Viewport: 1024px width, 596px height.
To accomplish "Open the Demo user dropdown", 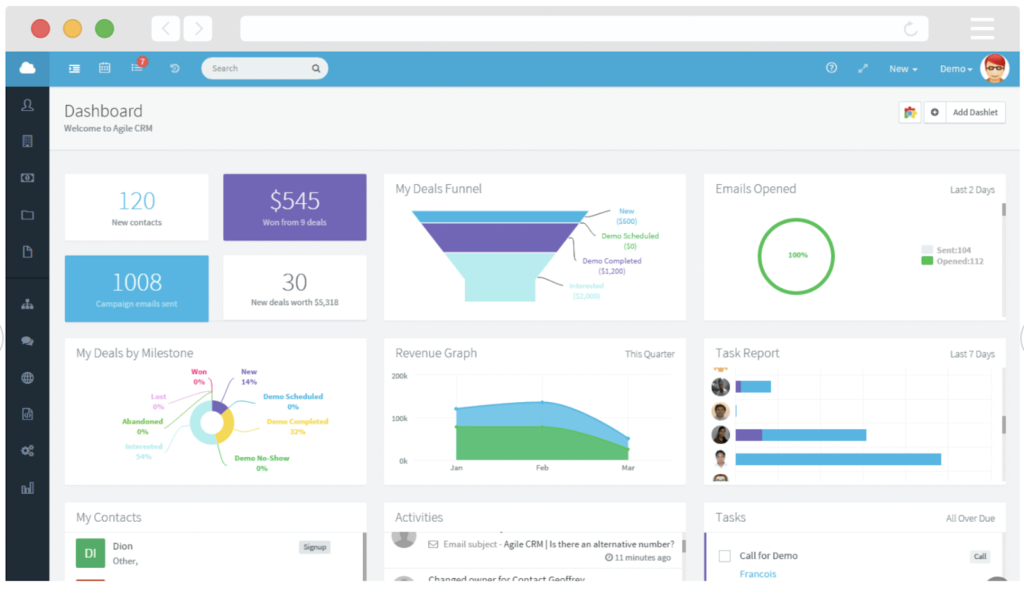I will click(957, 68).
